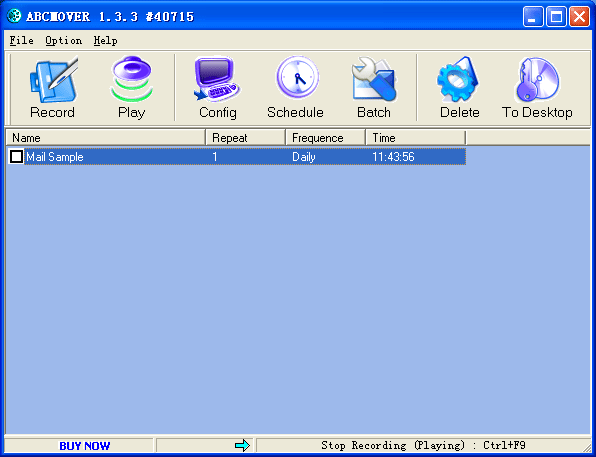Select the Mail Sample row name

[55, 157]
